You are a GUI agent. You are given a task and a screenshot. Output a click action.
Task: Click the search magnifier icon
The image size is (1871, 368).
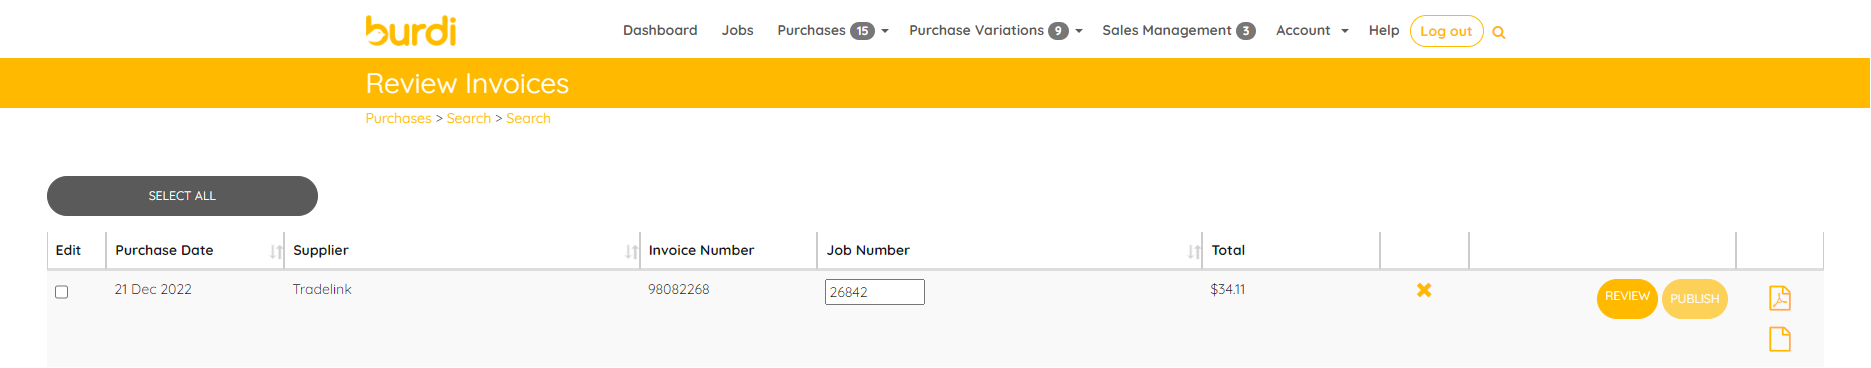click(1498, 32)
